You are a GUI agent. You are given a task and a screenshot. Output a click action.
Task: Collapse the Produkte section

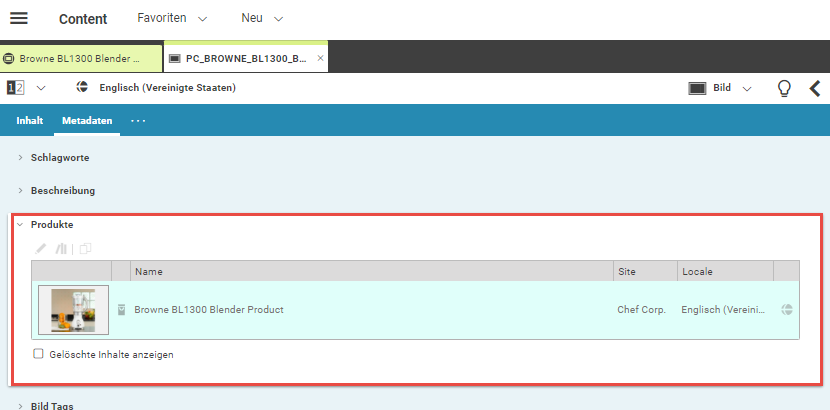pyautogui.click(x=20, y=225)
